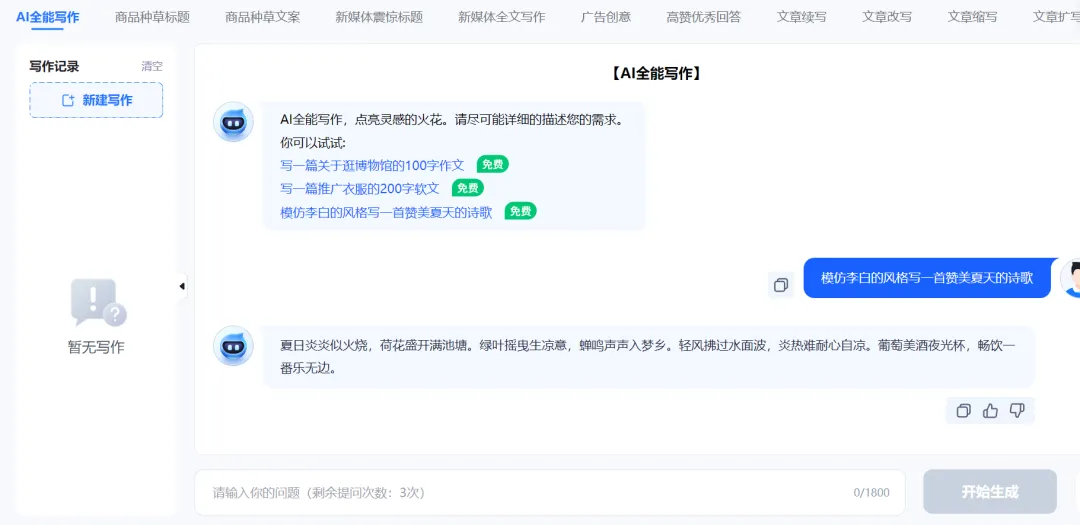The height and width of the screenshot is (525, 1080).
Task: Collapse the writing records sidebar arrow
Action: pos(182,286)
